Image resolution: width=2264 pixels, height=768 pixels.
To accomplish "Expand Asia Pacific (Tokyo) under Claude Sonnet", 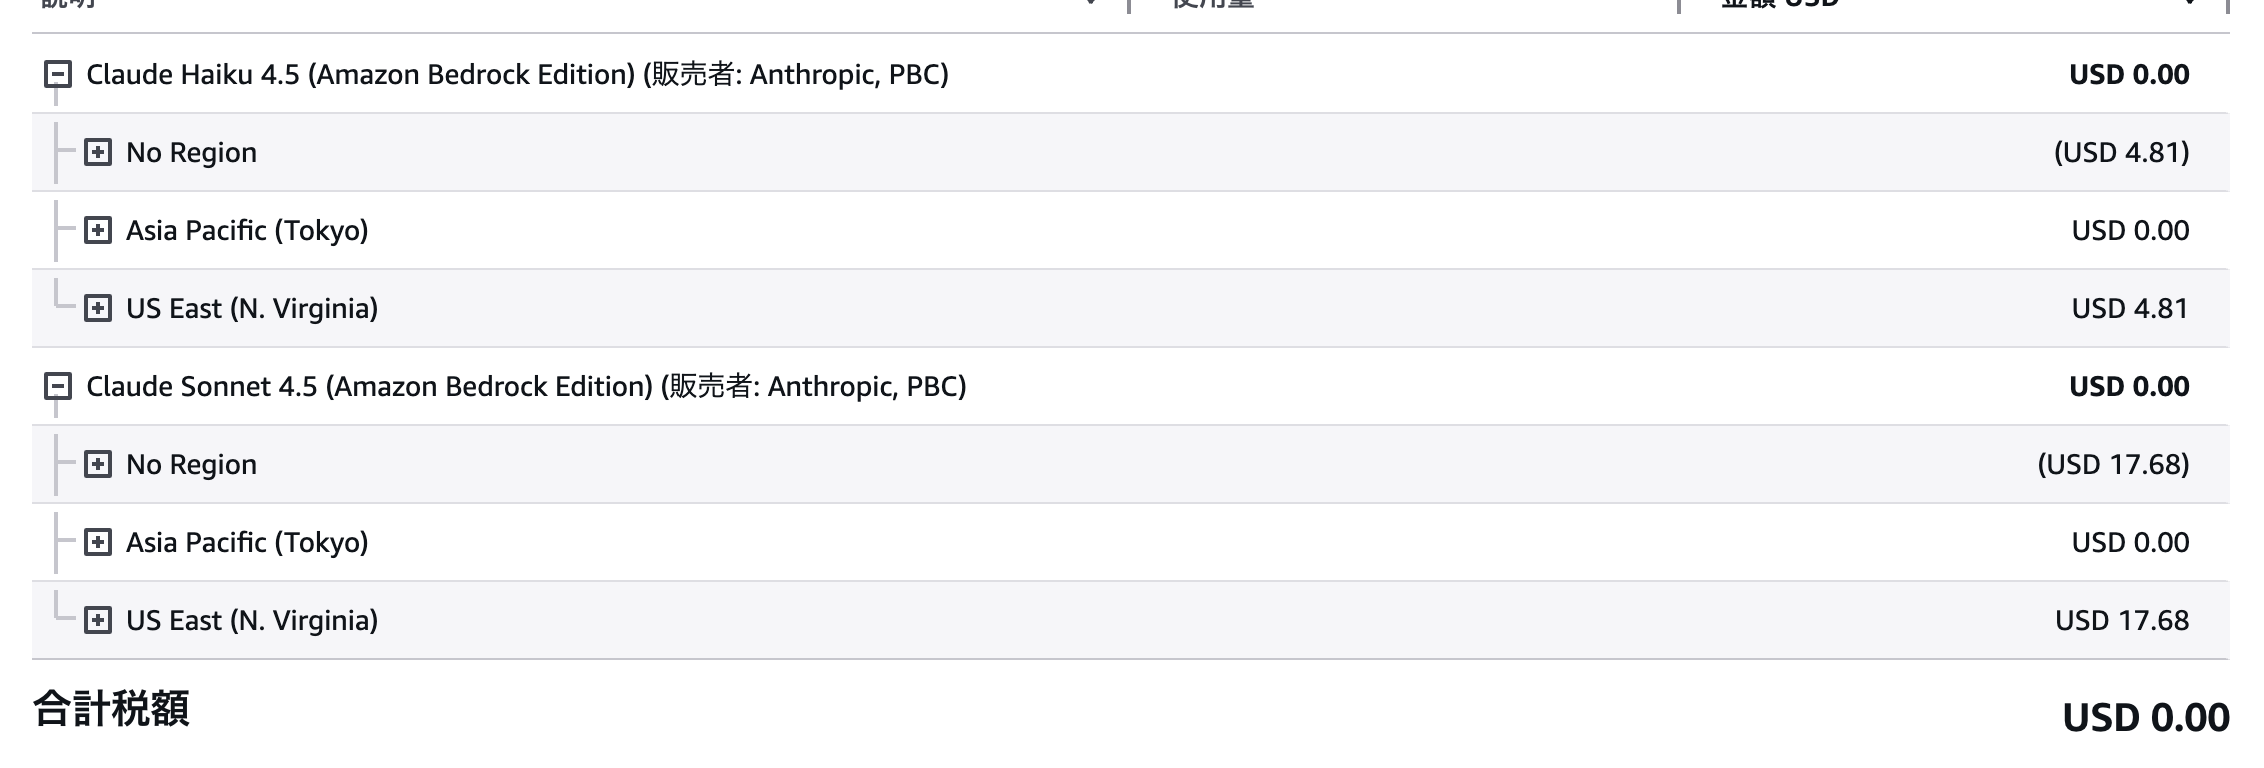I will click(98, 543).
